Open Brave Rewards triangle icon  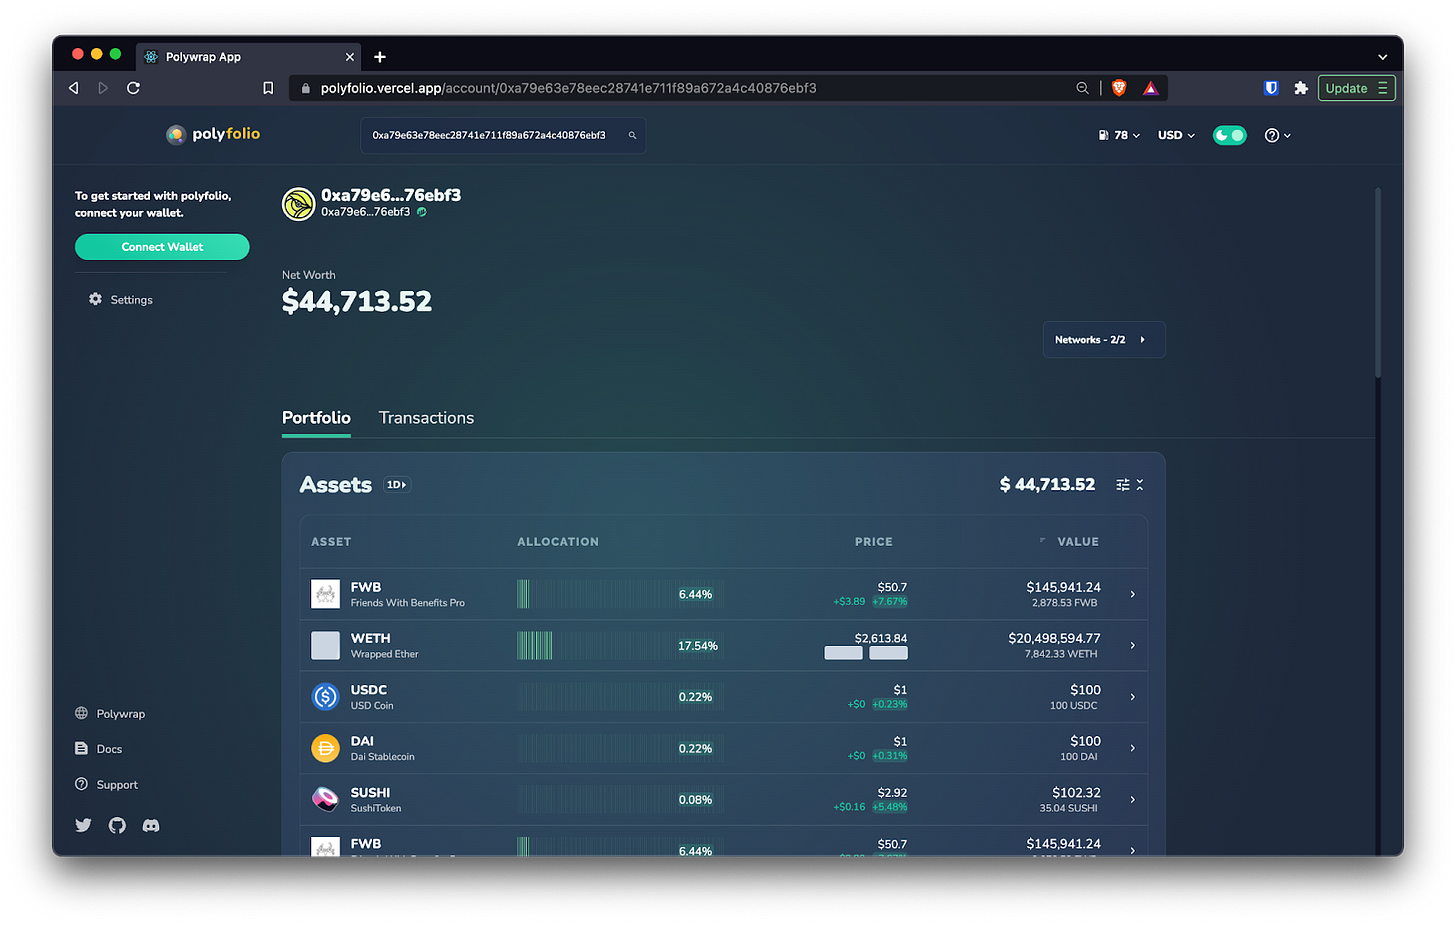tap(1151, 88)
